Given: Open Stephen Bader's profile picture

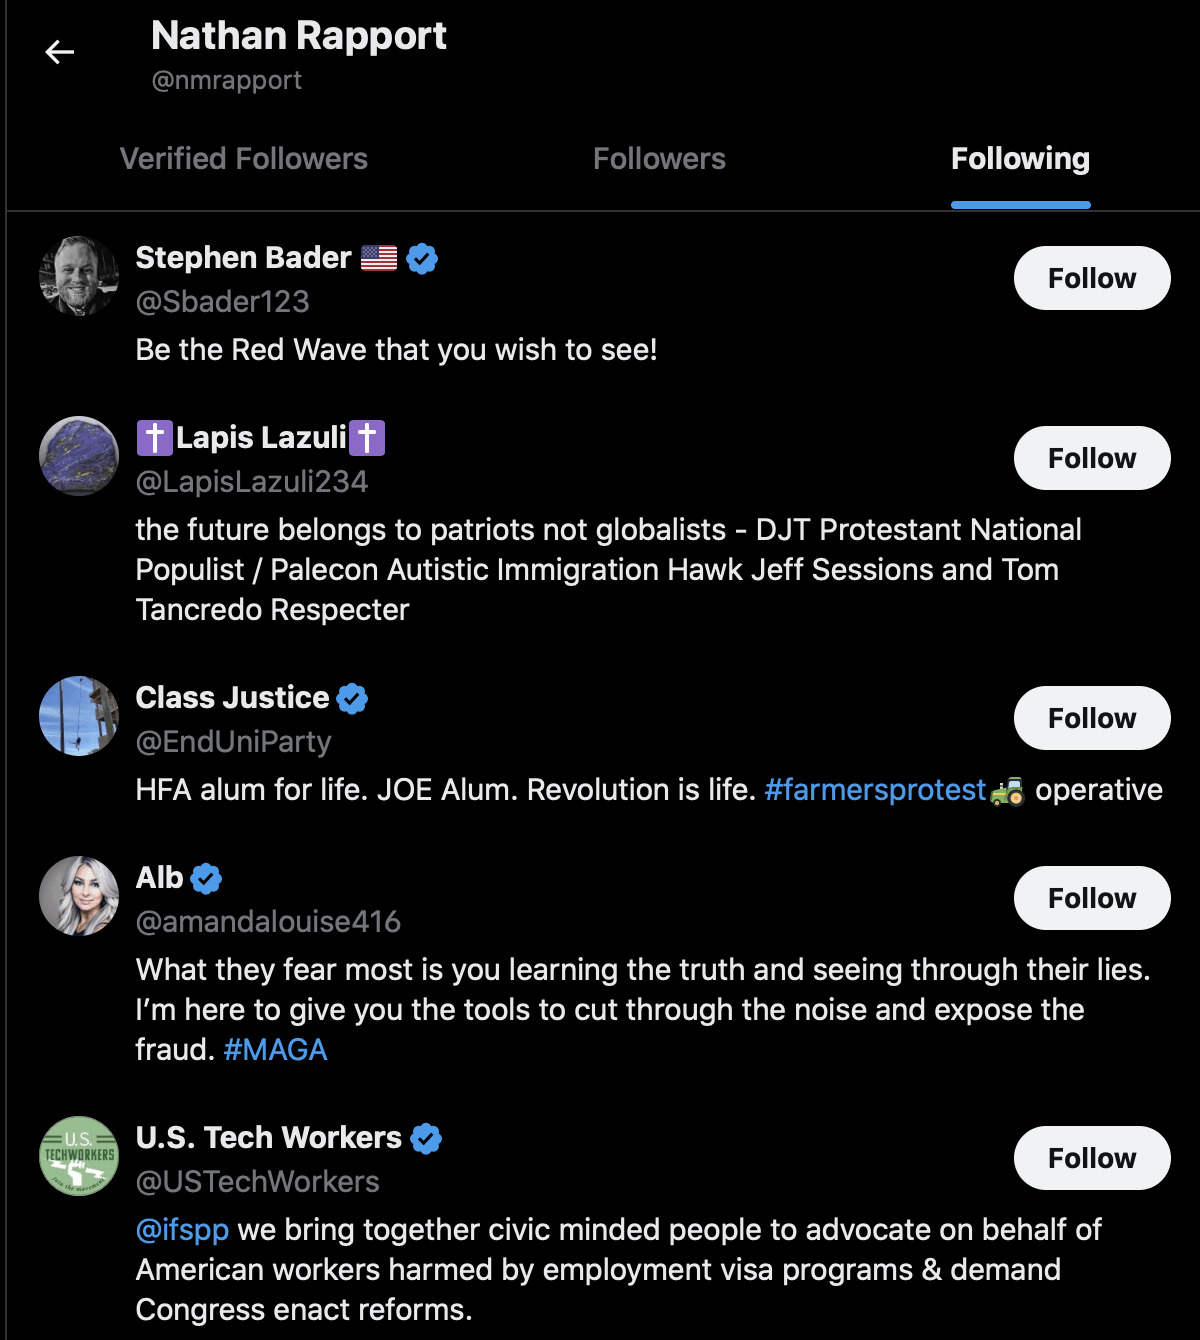Looking at the screenshot, I should point(79,276).
